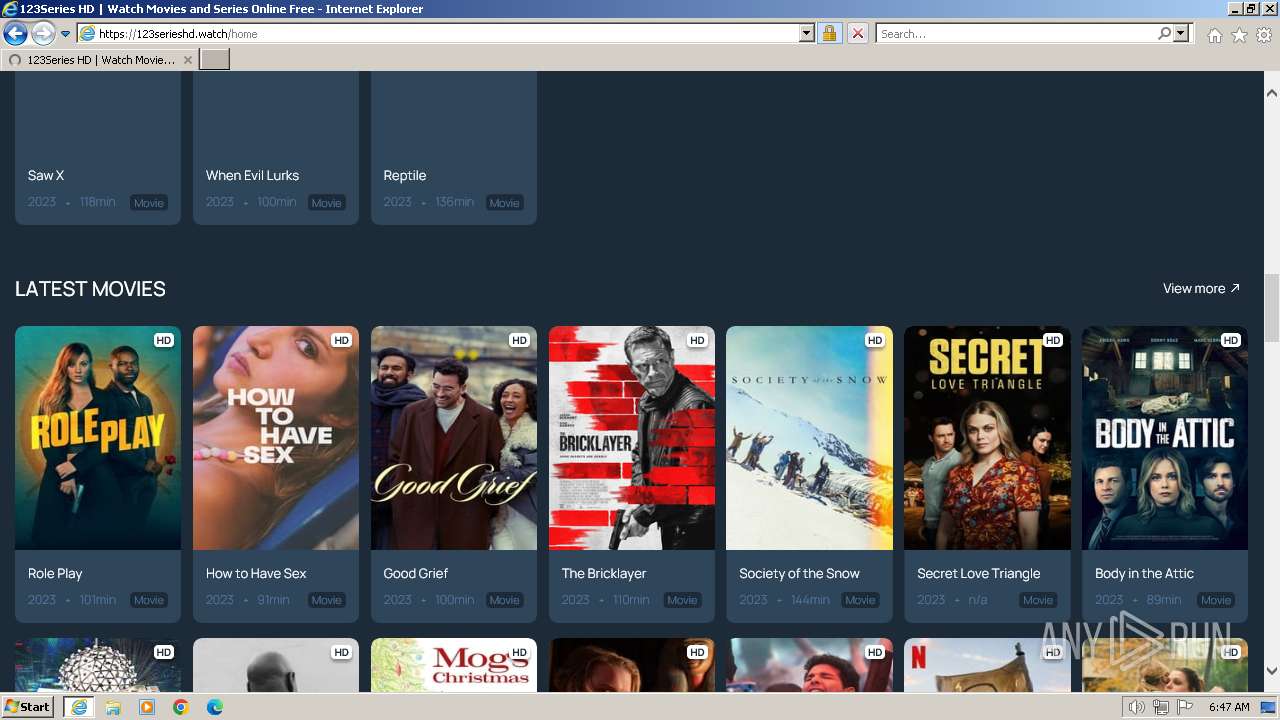Click the vertical scrollbar thumb
Screen dimensions: 1280x720
pos(1272,307)
